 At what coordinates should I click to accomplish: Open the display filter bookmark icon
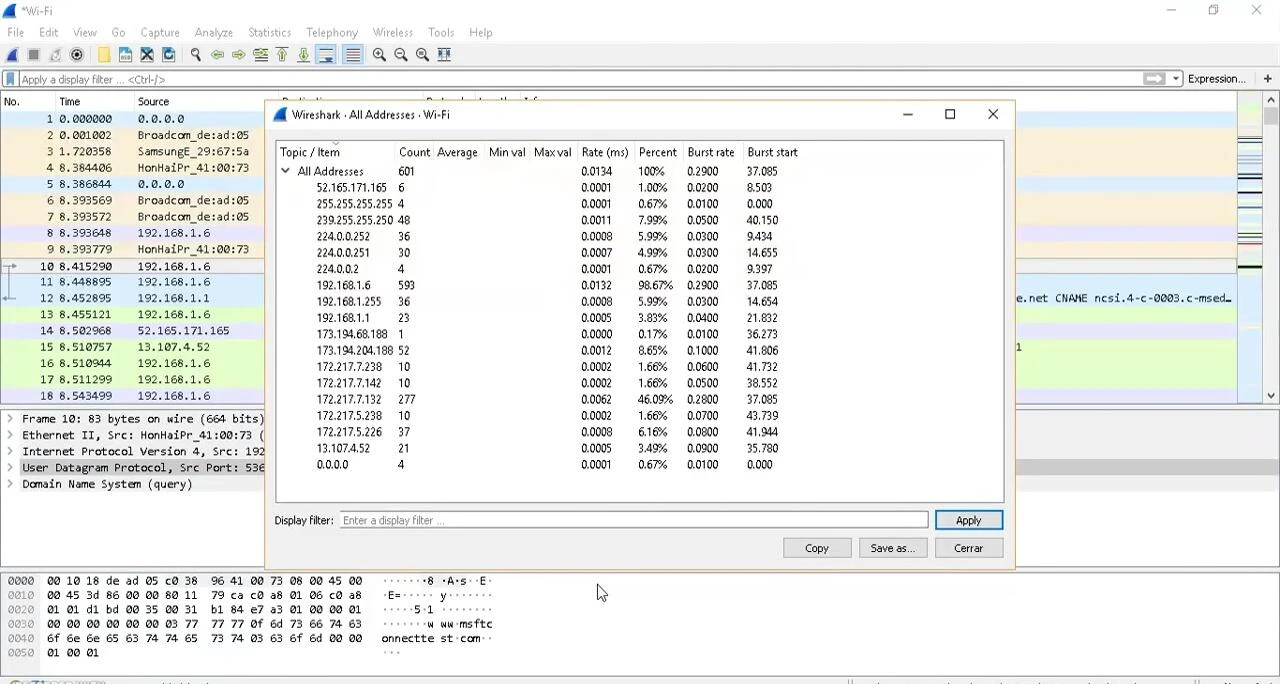10,79
